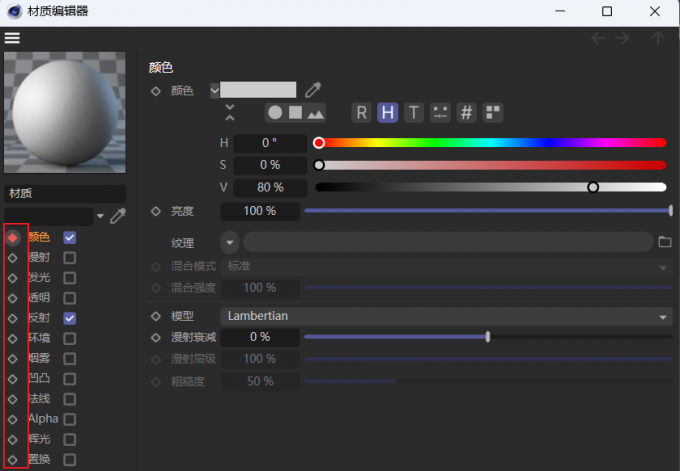680x471 pixels.
Task: Click the 漫射衰减 slider handle
Action: point(488,337)
